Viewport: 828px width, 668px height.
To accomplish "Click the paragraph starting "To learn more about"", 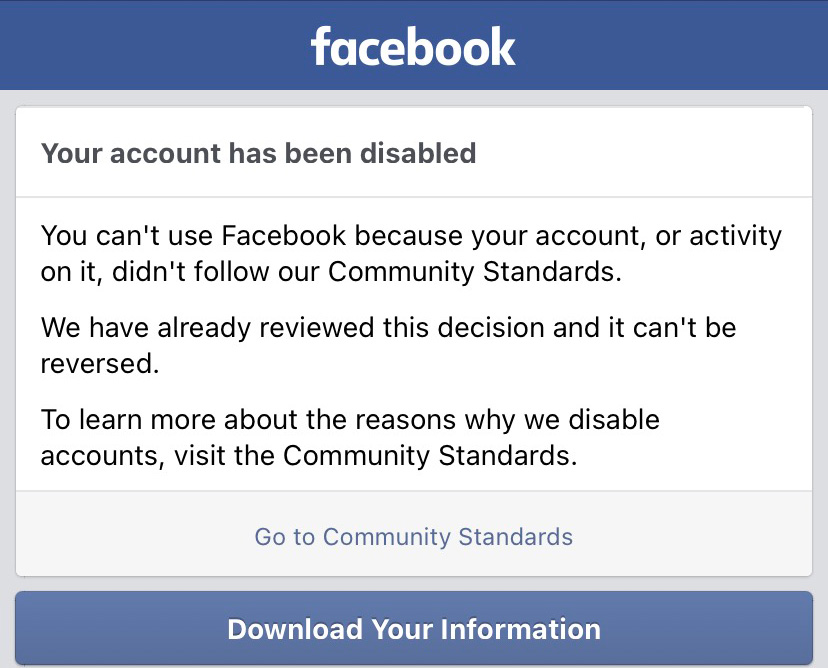I will (350, 437).
